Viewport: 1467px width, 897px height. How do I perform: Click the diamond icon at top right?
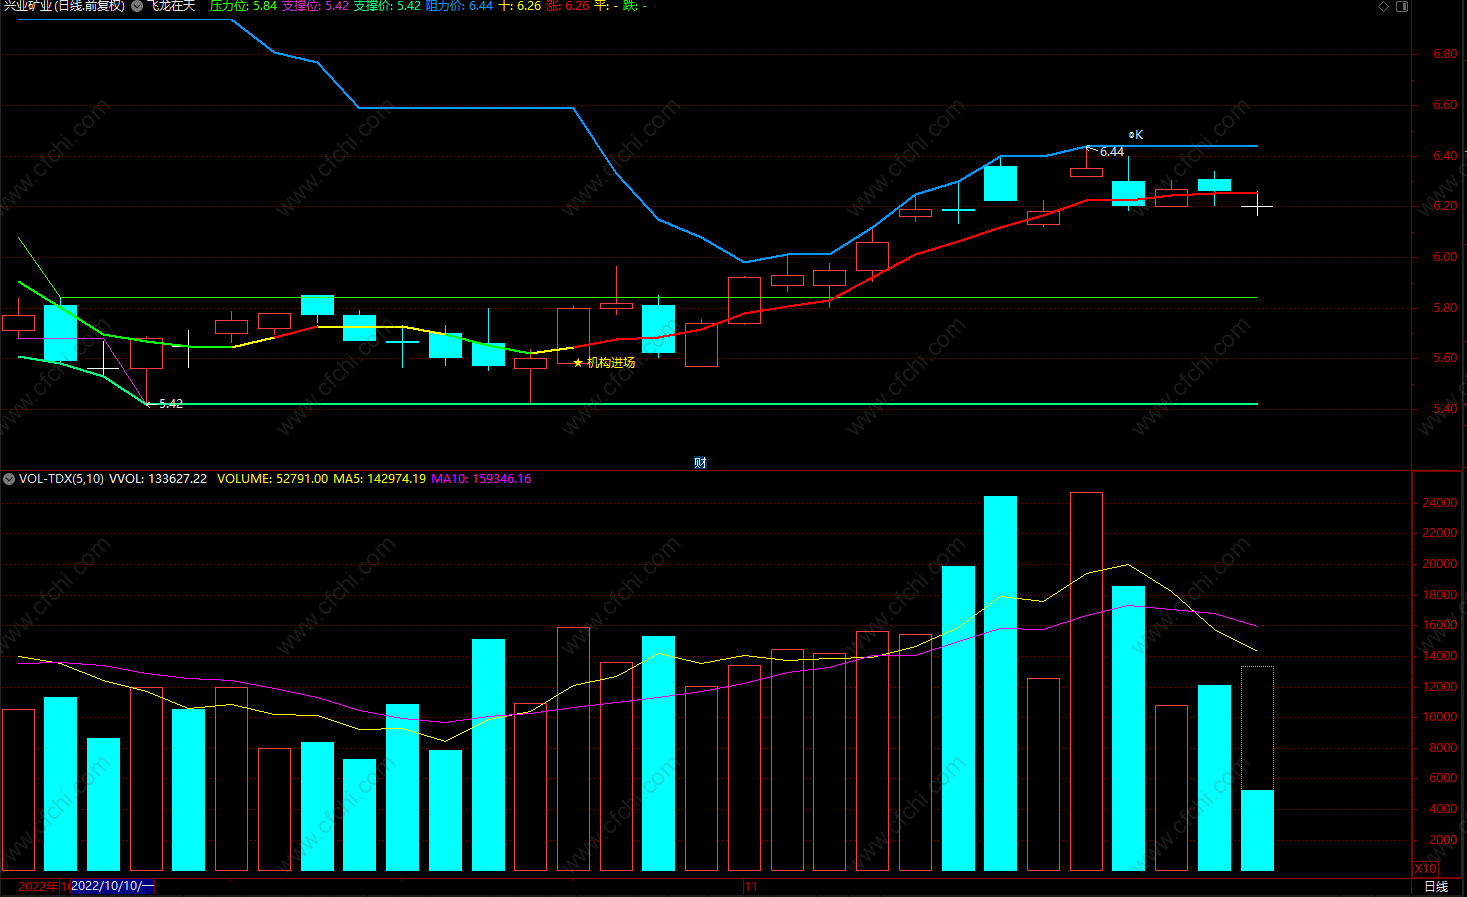(x=1384, y=6)
